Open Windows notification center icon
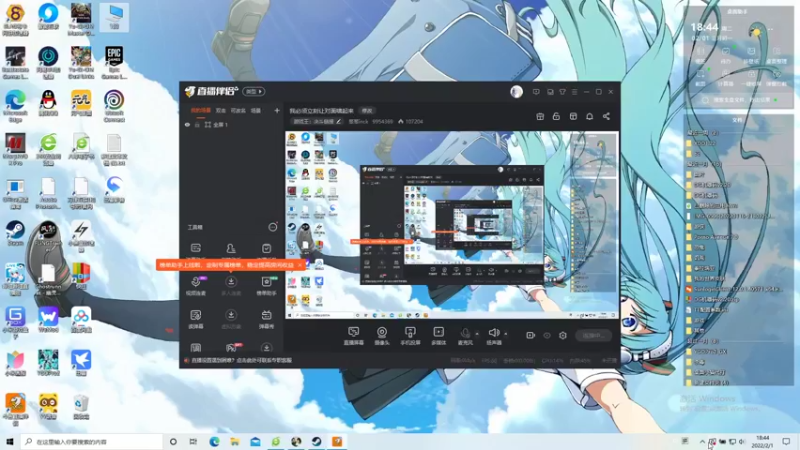 tap(786, 441)
